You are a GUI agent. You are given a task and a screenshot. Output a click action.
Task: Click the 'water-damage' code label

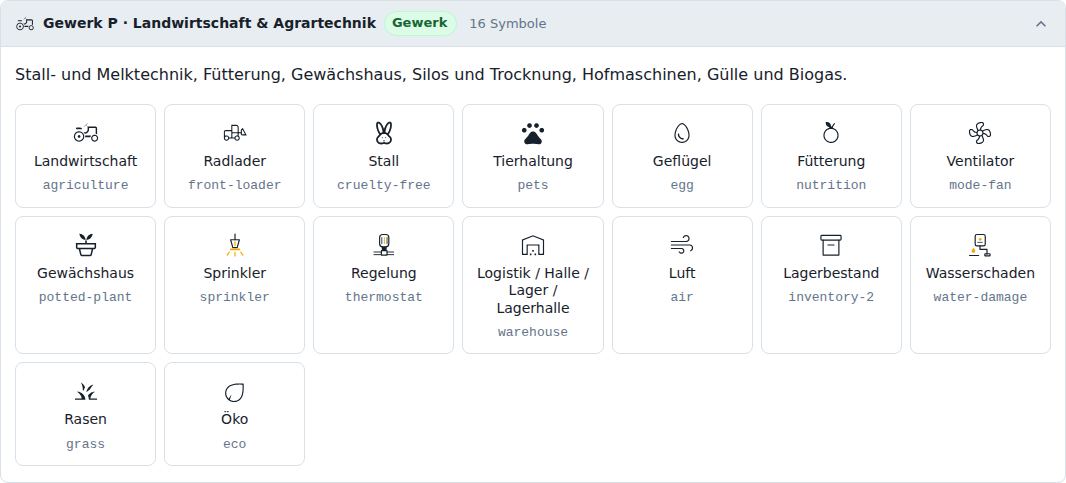pos(980,297)
